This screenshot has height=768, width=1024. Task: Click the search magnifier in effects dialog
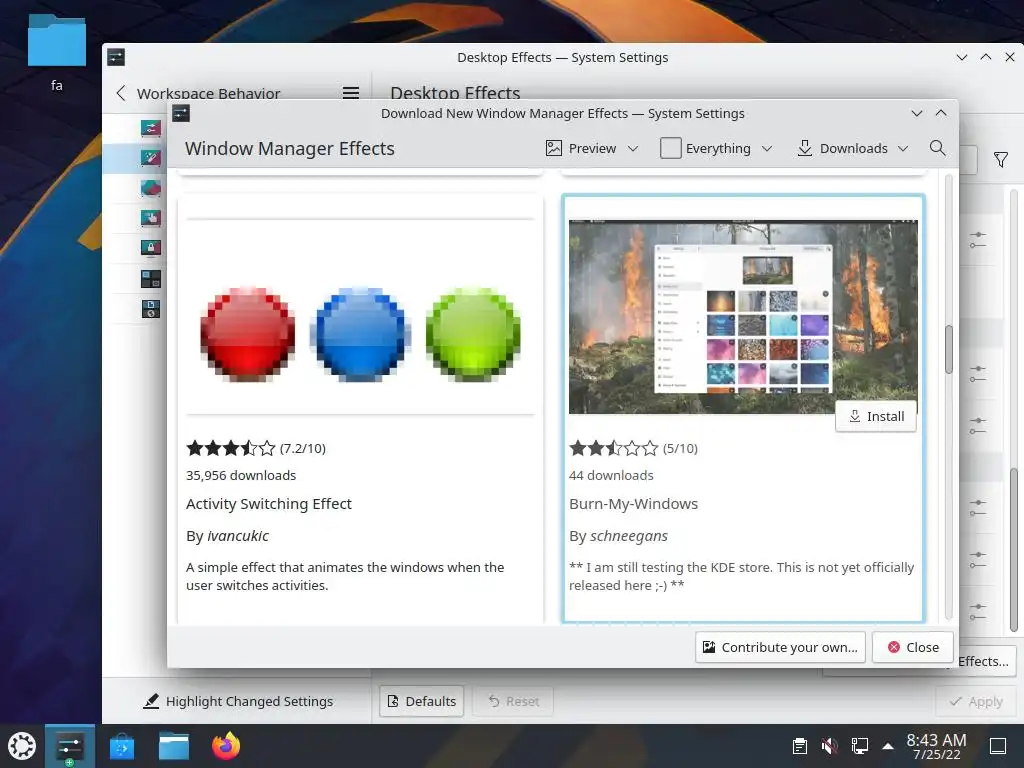point(937,148)
